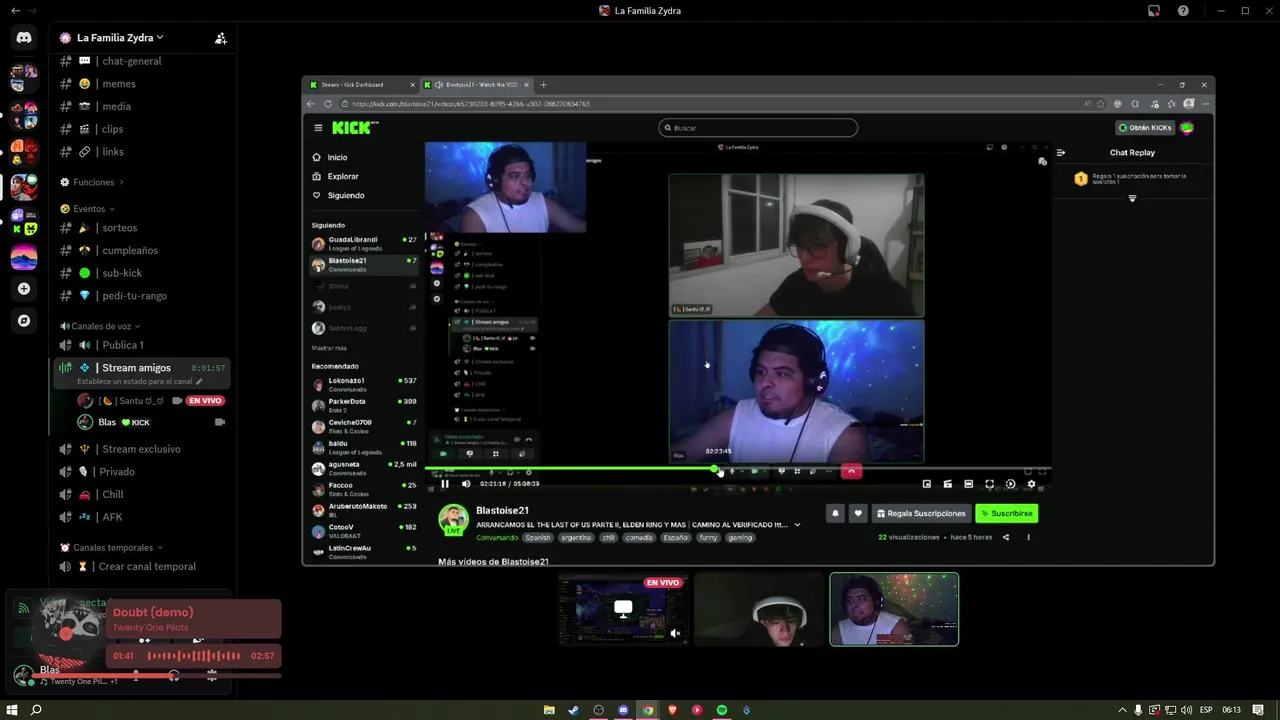Open GuadaLibrandi channel in Siguiendo list

click(364, 243)
